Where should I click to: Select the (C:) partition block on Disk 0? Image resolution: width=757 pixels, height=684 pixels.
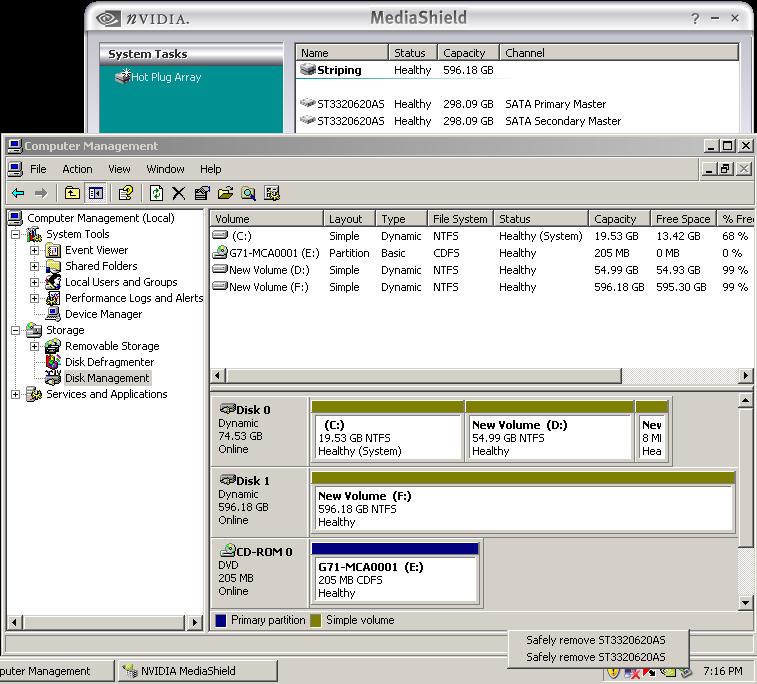(387, 431)
